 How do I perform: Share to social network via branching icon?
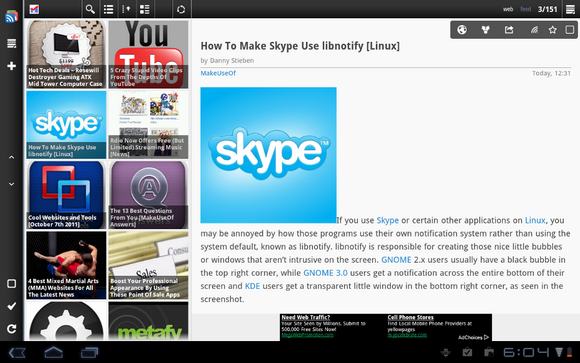[x=486, y=30]
